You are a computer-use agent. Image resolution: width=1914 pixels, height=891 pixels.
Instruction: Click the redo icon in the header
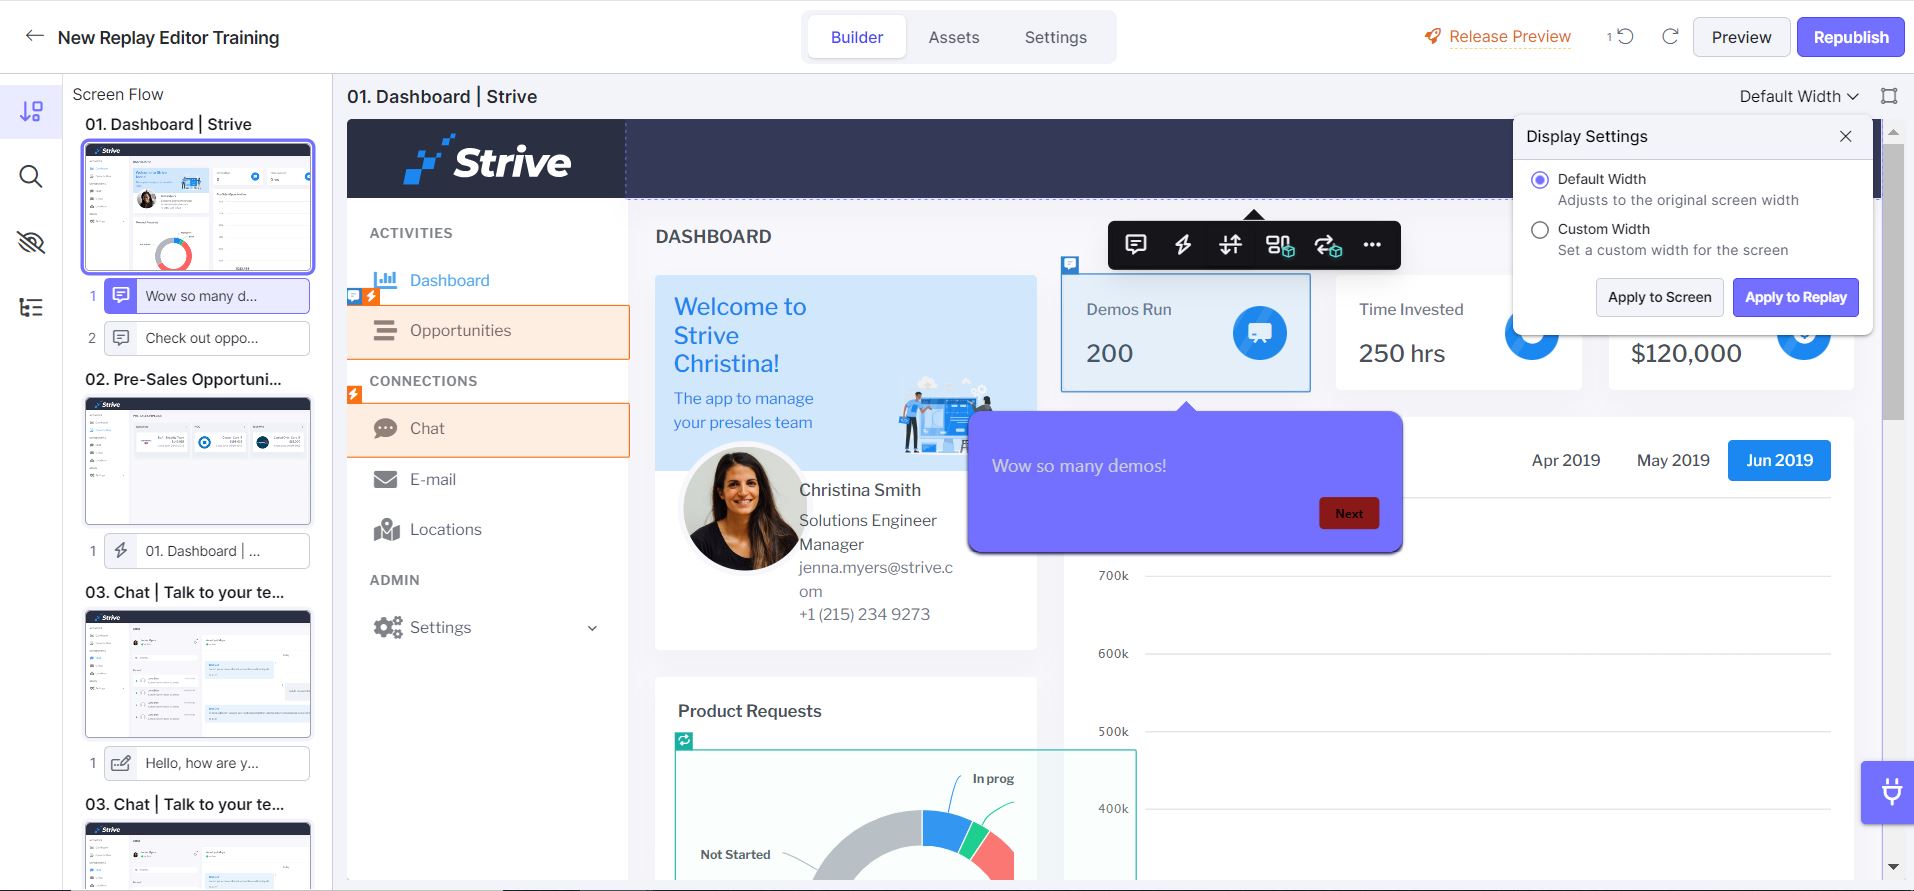tap(1670, 36)
